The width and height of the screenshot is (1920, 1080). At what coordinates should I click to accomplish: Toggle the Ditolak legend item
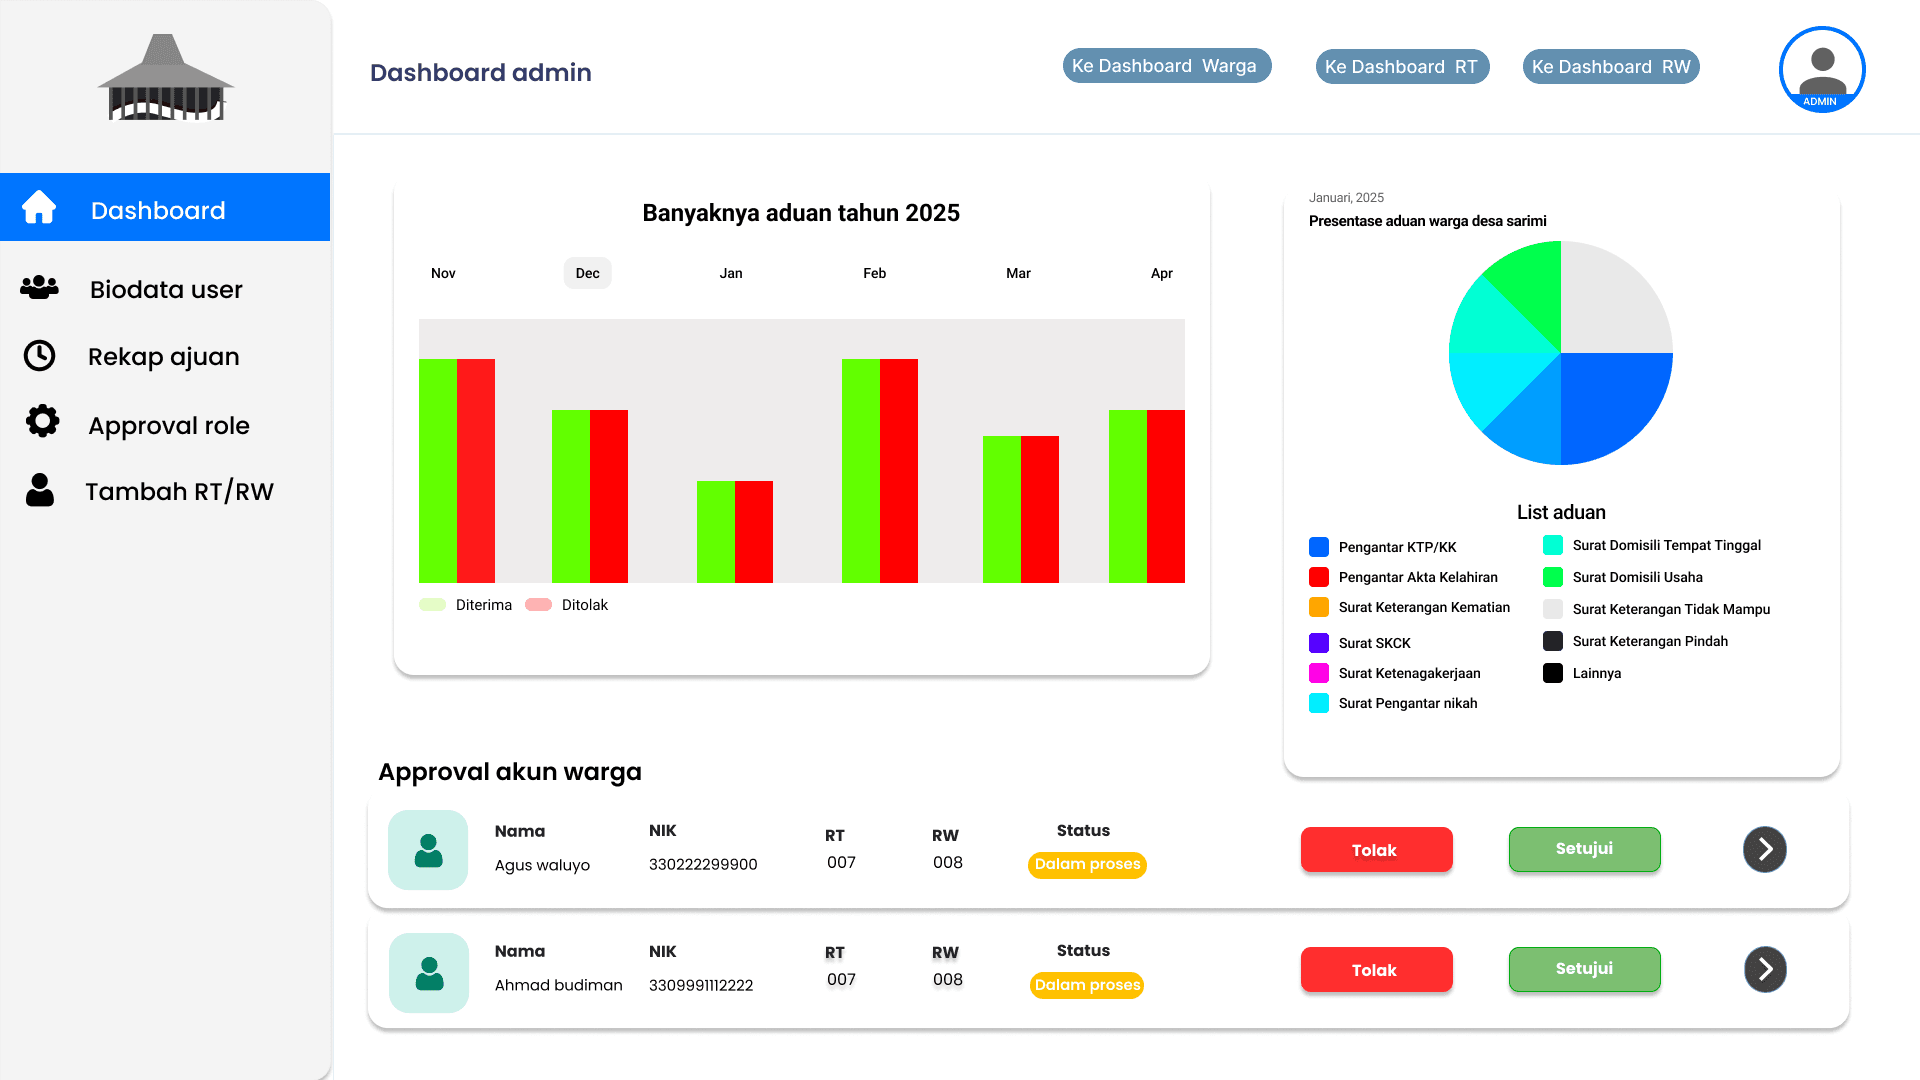click(x=567, y=605)
